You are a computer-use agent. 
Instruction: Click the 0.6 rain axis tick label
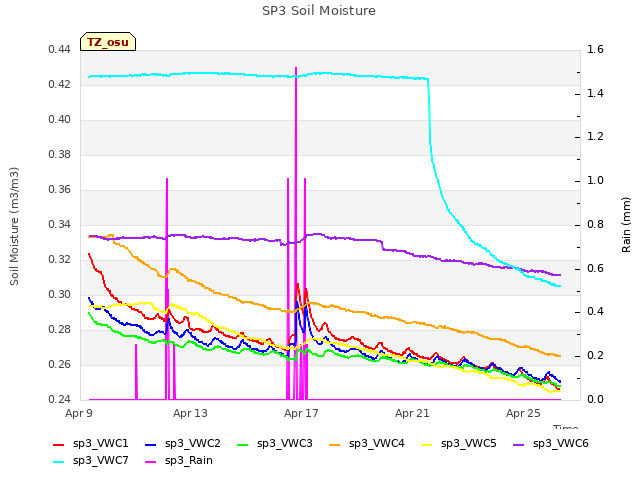595,269
